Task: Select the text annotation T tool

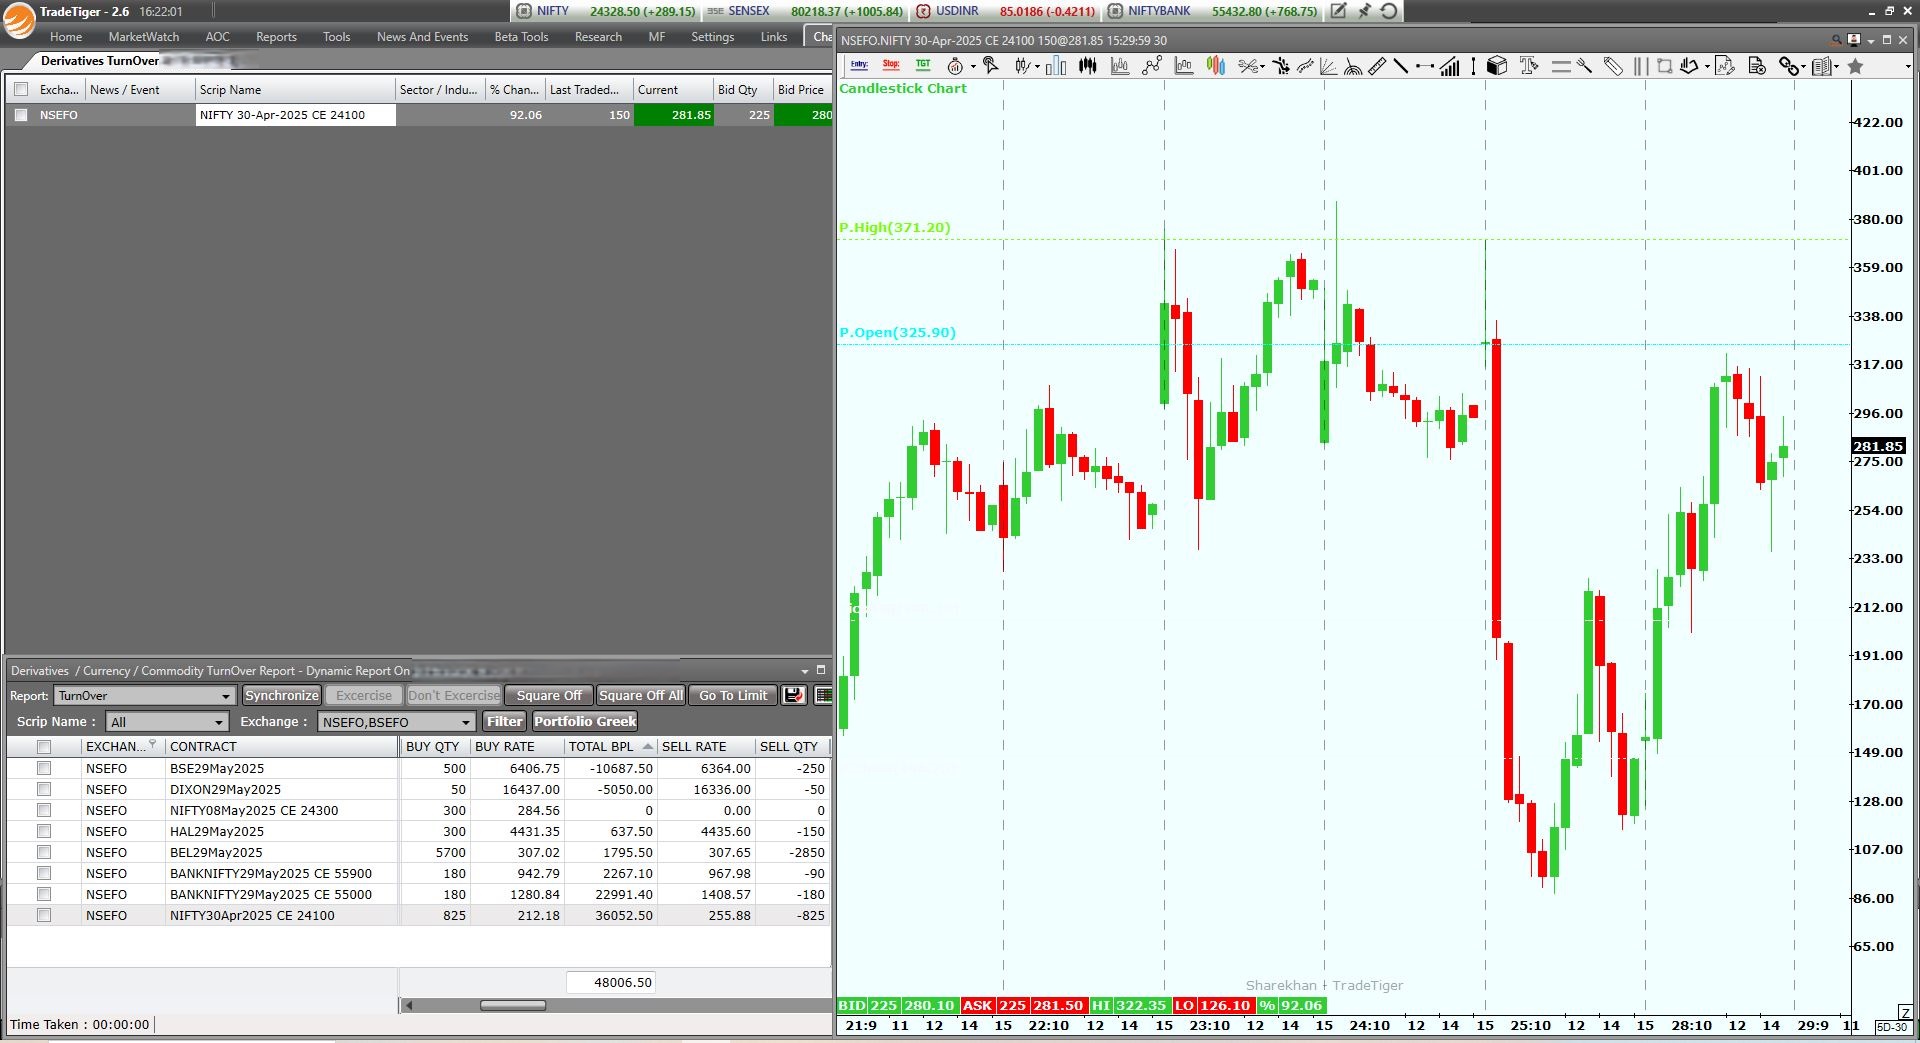Action: 1529,65
